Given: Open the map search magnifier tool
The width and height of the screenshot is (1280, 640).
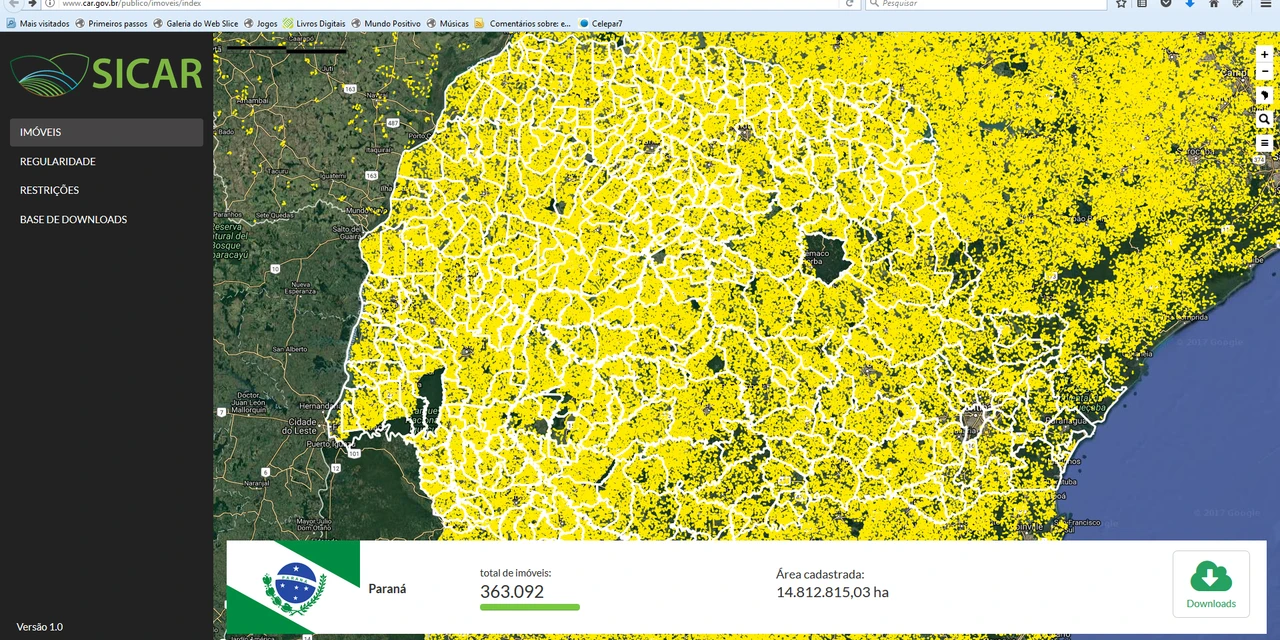Looking at the screenshot, I should click(x=1264, y=119).
